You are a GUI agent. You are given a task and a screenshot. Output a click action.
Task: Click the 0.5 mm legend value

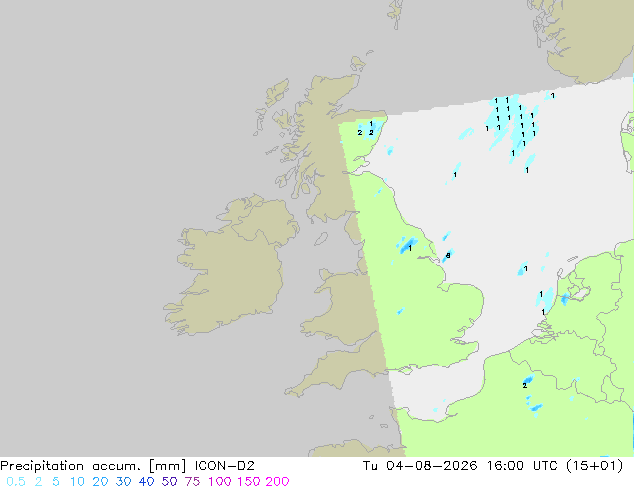click(x=16, y=482)
